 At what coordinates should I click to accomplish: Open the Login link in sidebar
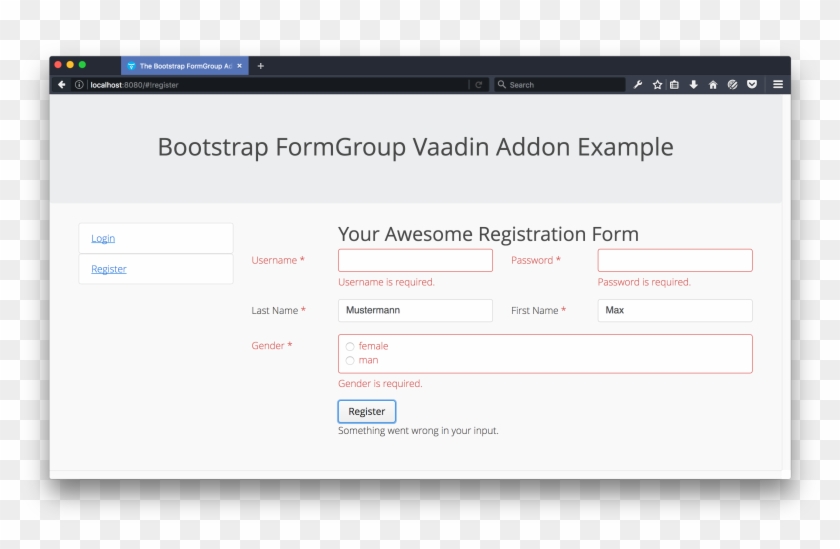pos(103,238)
